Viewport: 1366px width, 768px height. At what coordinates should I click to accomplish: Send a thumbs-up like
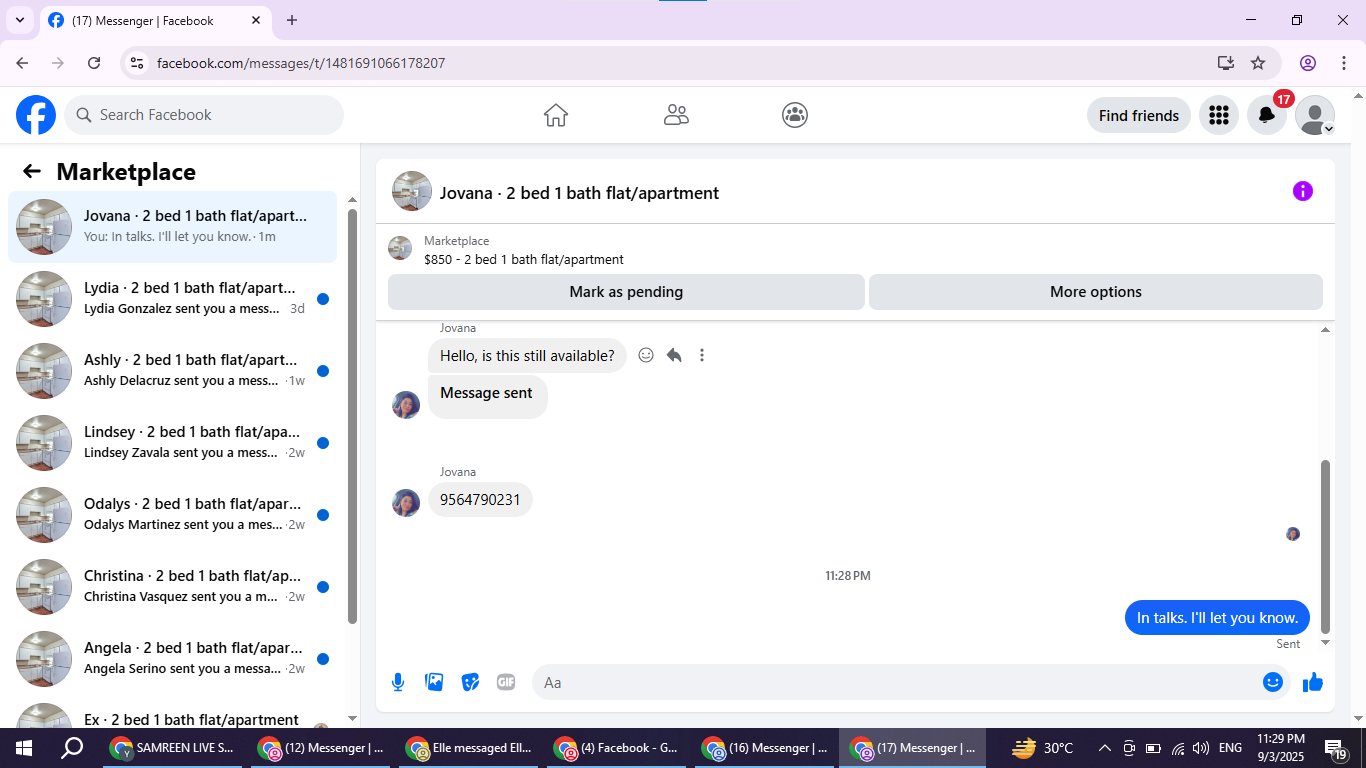click(x=1313, y=682)
